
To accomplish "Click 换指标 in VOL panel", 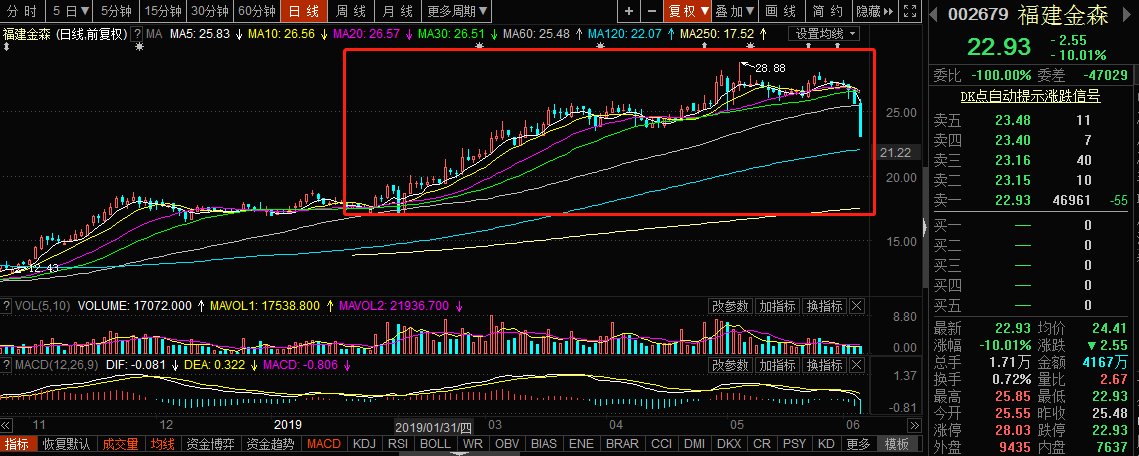I will point(824,306).
